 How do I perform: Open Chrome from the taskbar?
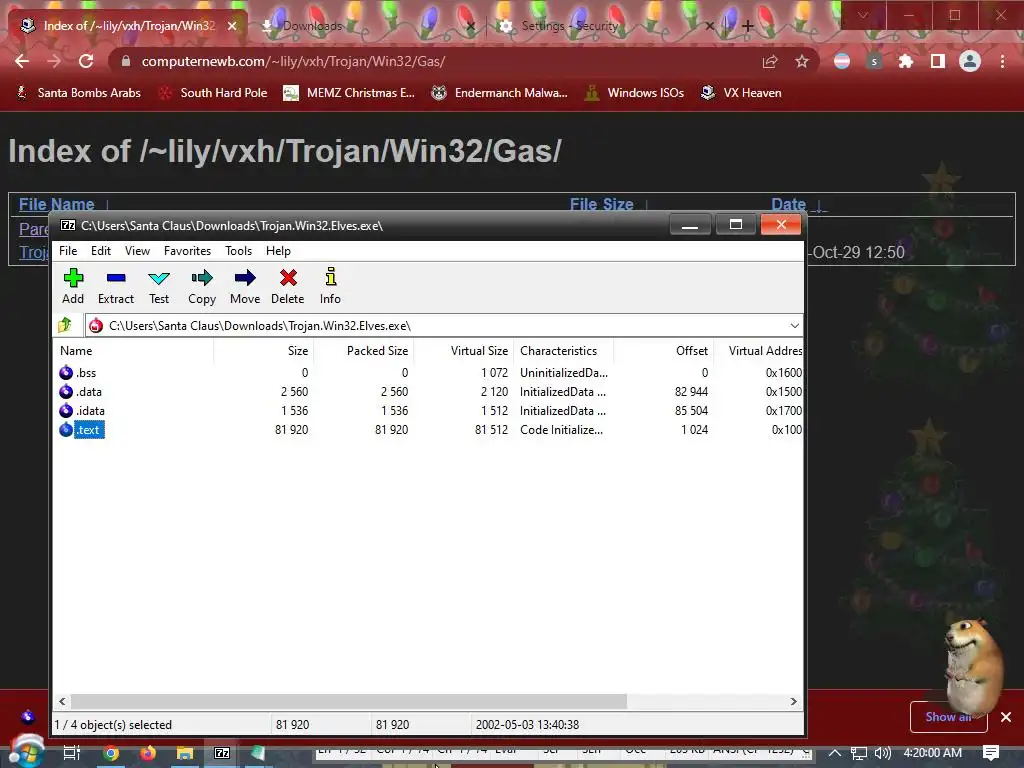(111, 753)
